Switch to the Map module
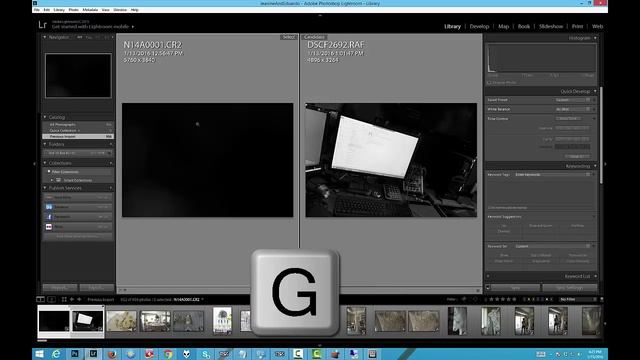This screenshot has height=360, width=640. point(503,26)
